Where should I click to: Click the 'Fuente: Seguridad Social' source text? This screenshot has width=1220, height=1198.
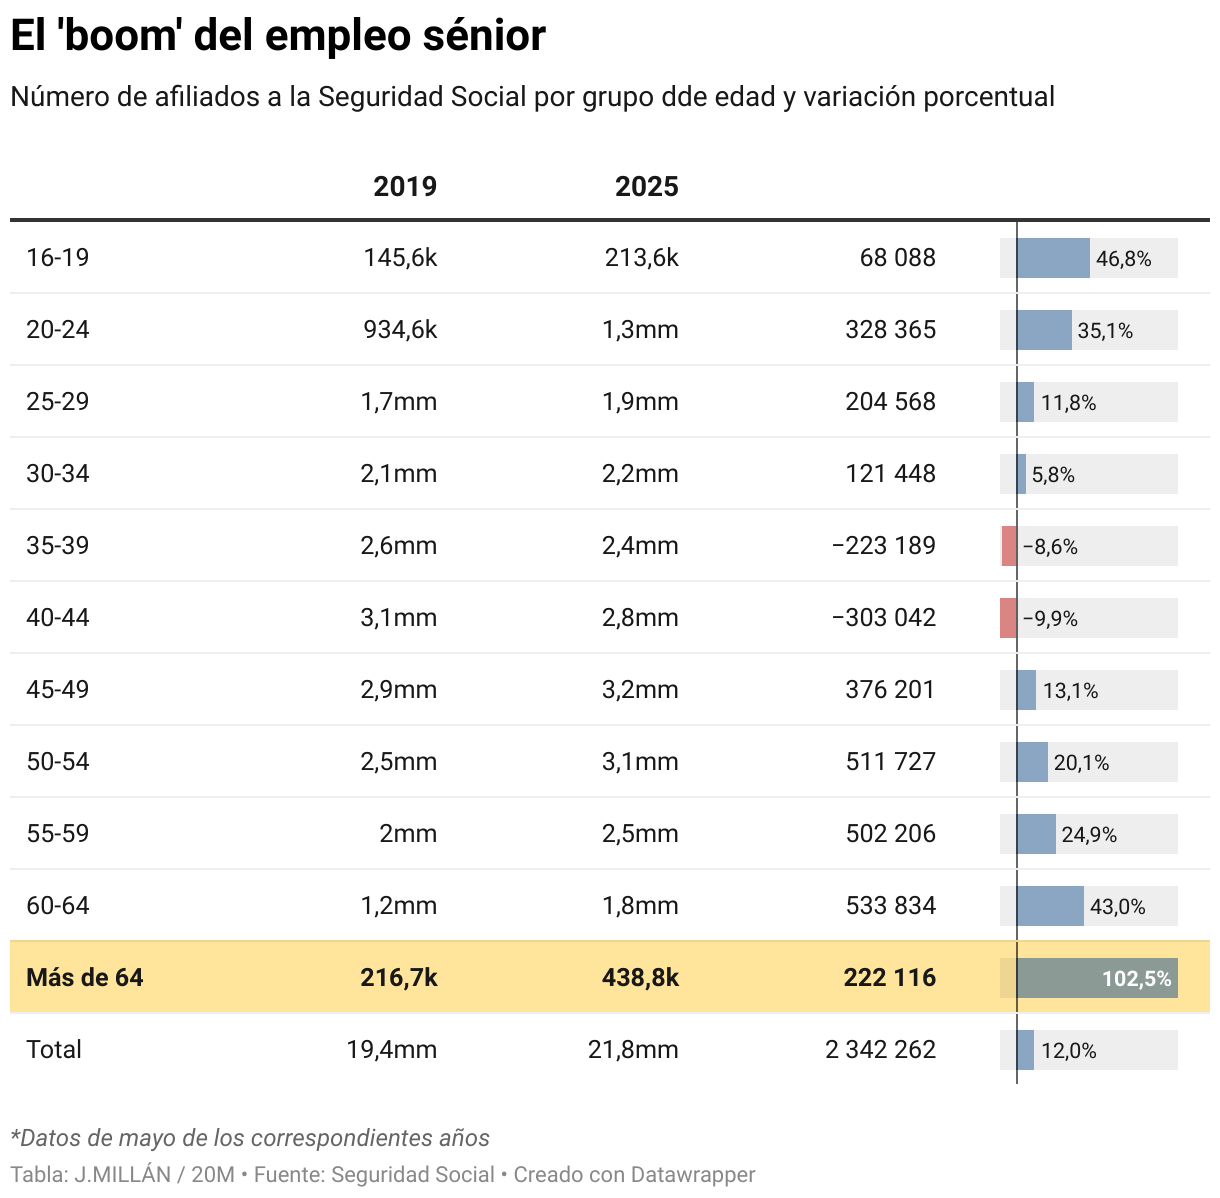374,1174
